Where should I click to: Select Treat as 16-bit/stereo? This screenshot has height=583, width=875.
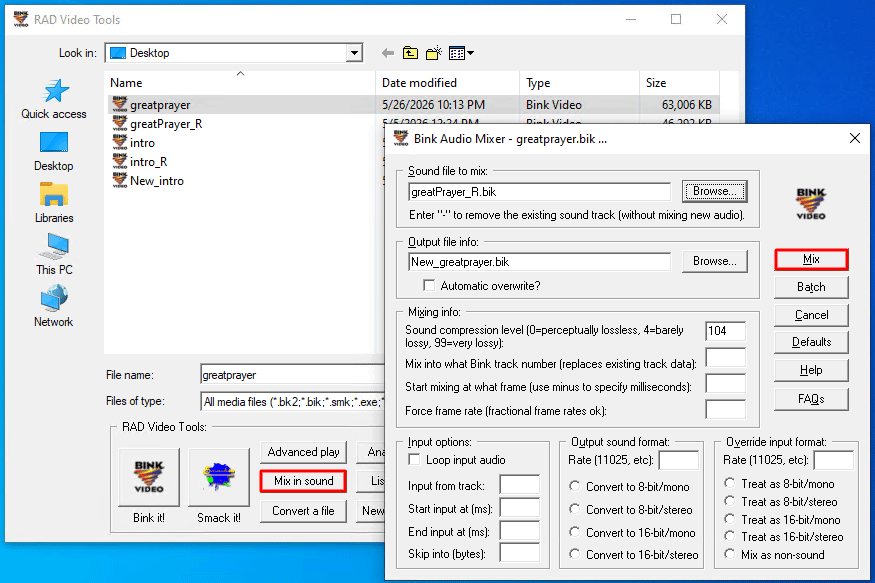point(729,537)
